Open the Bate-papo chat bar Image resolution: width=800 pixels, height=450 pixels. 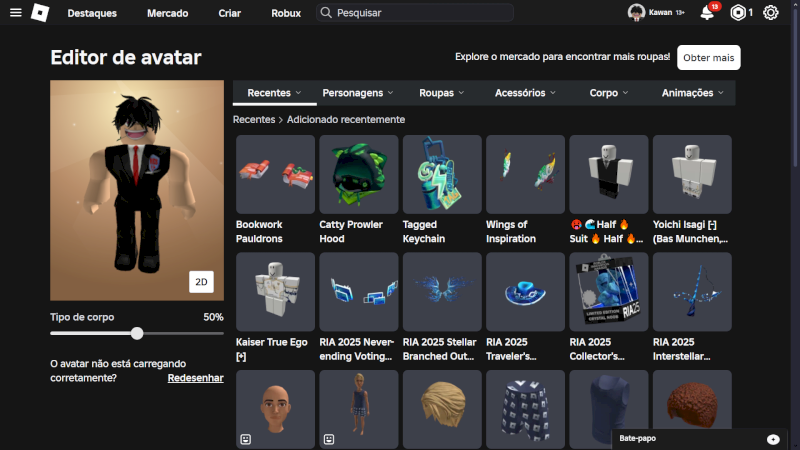tap(699, 439)
